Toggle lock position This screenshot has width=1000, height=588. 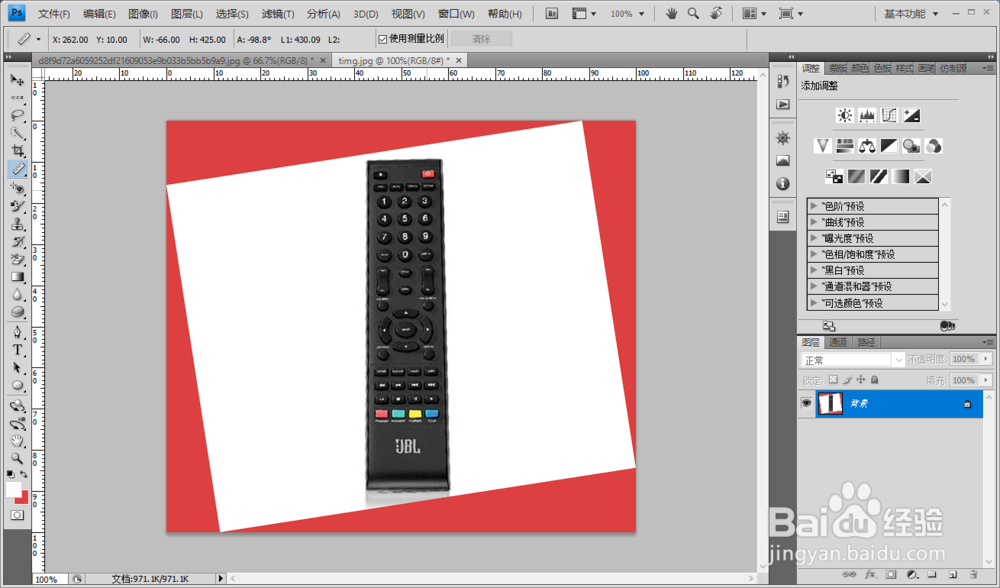coord(861,379)
